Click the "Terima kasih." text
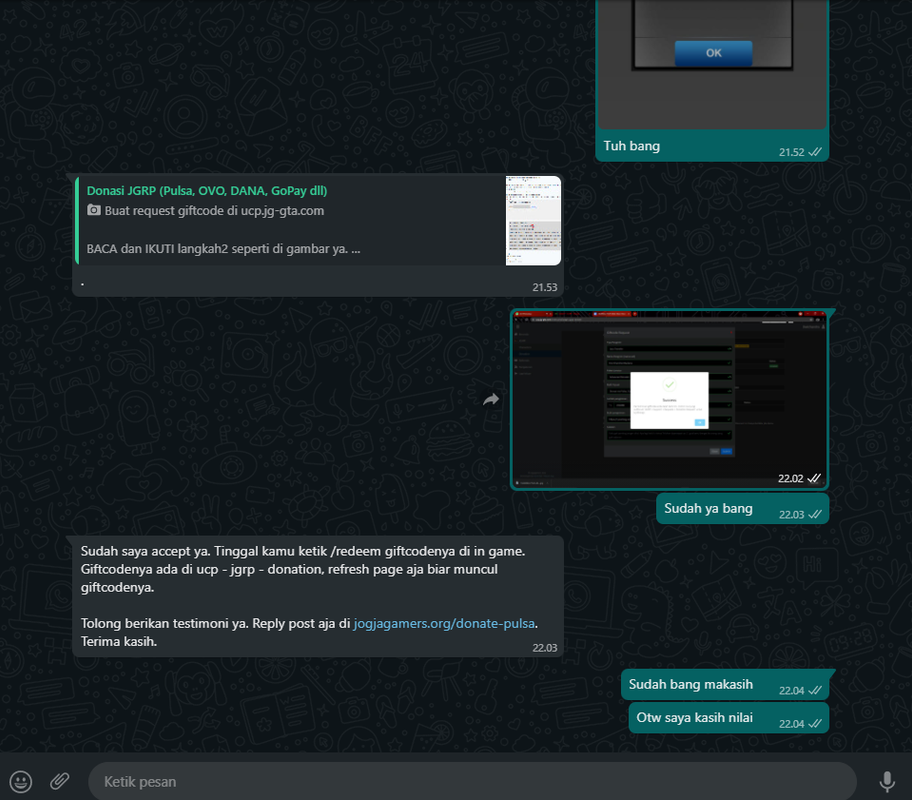The width and height of the screenshot is (912, 800). [119, 642]
